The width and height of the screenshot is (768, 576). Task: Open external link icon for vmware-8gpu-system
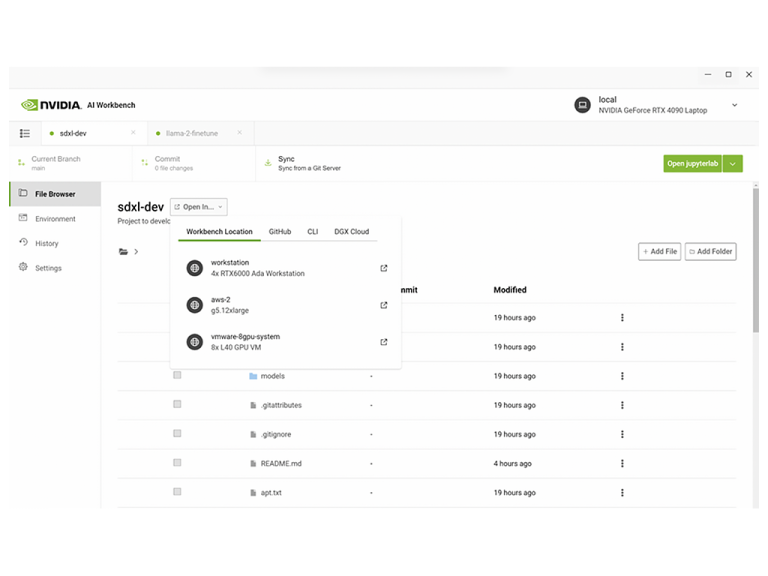pyautogui.click(x=384, y=342)
